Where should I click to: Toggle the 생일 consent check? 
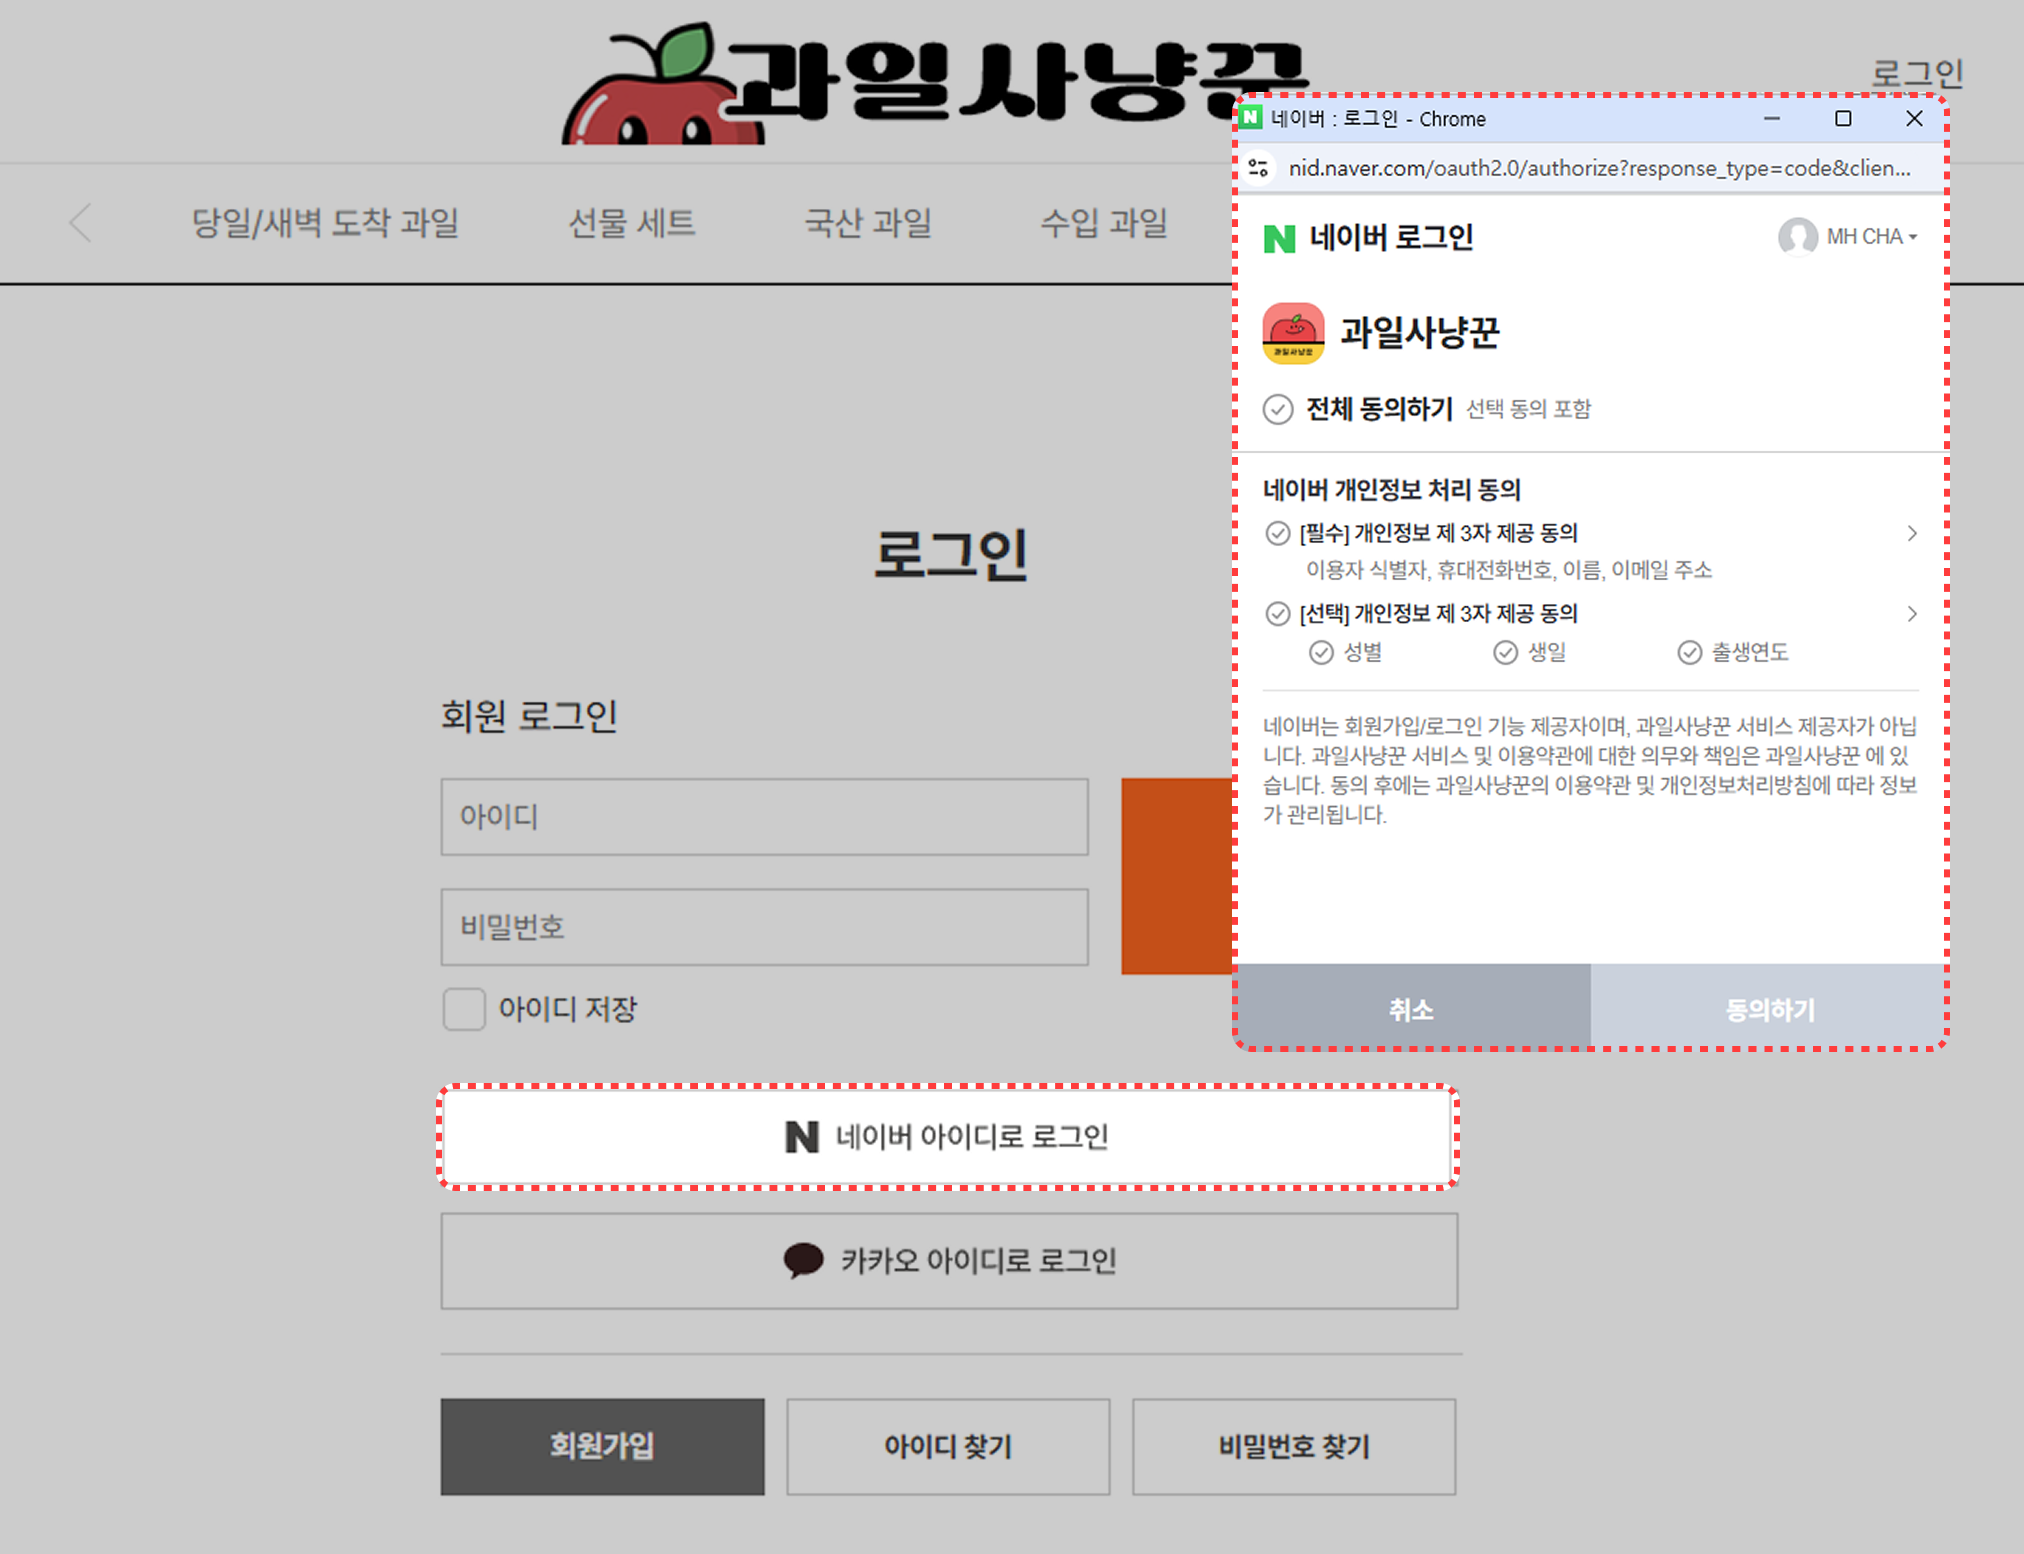[x=1505, y=653]
